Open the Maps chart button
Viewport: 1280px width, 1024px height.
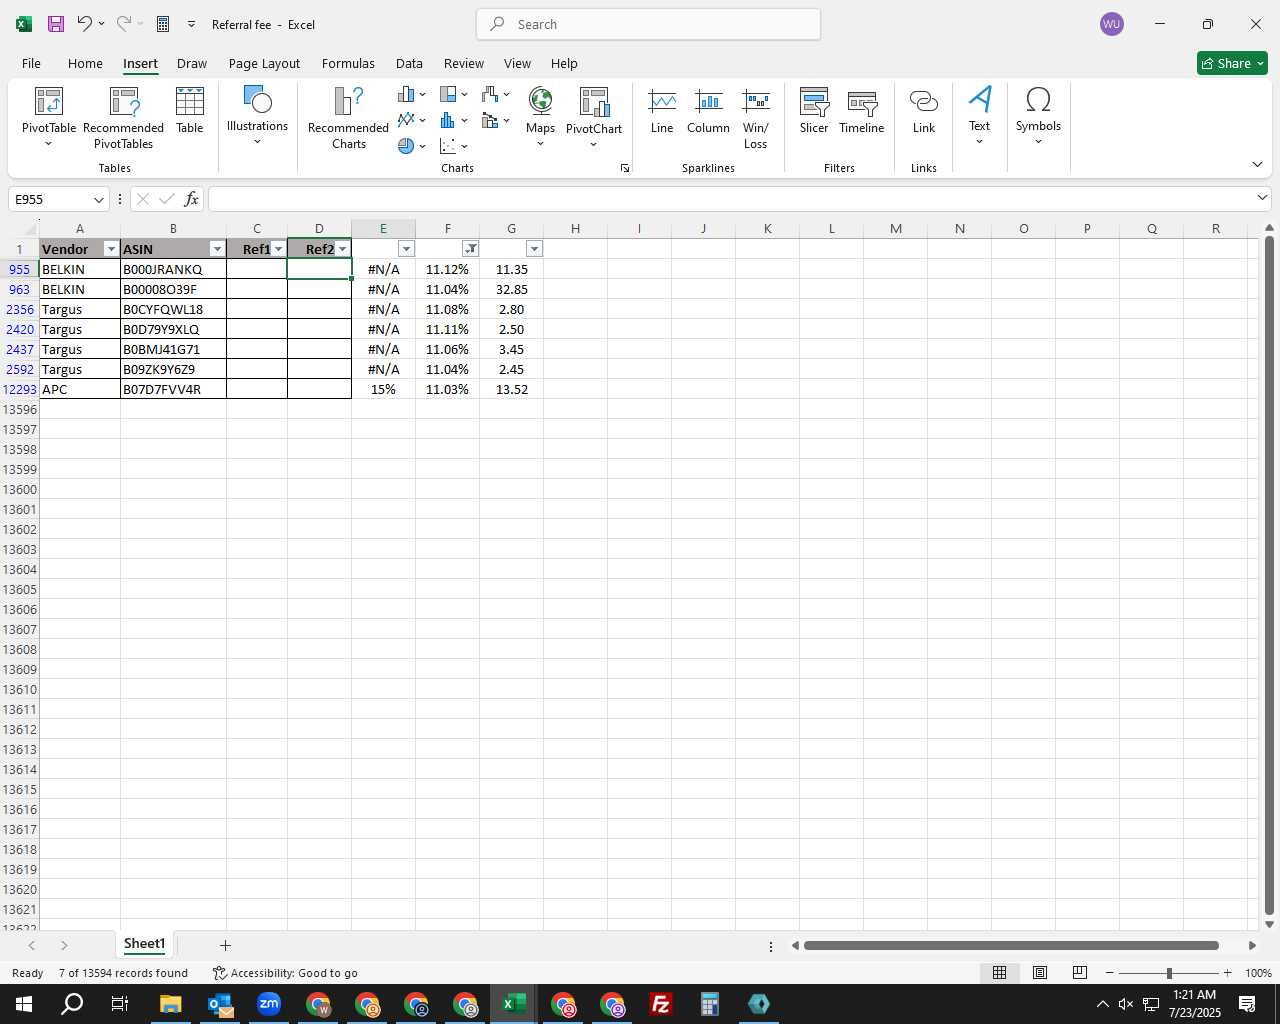(540, 117)
